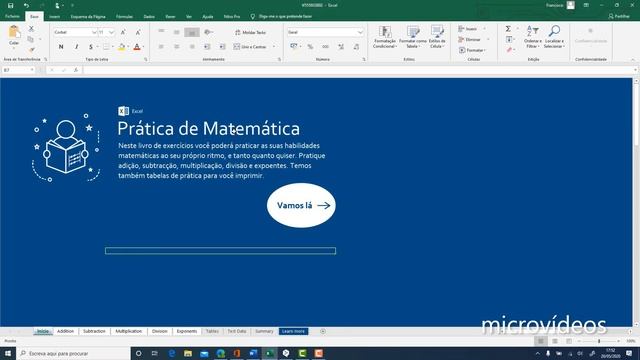Image resolution: width=640 pixels, height=360 pixels.
Task: Undo the last action
Action: tap(26, 5)
